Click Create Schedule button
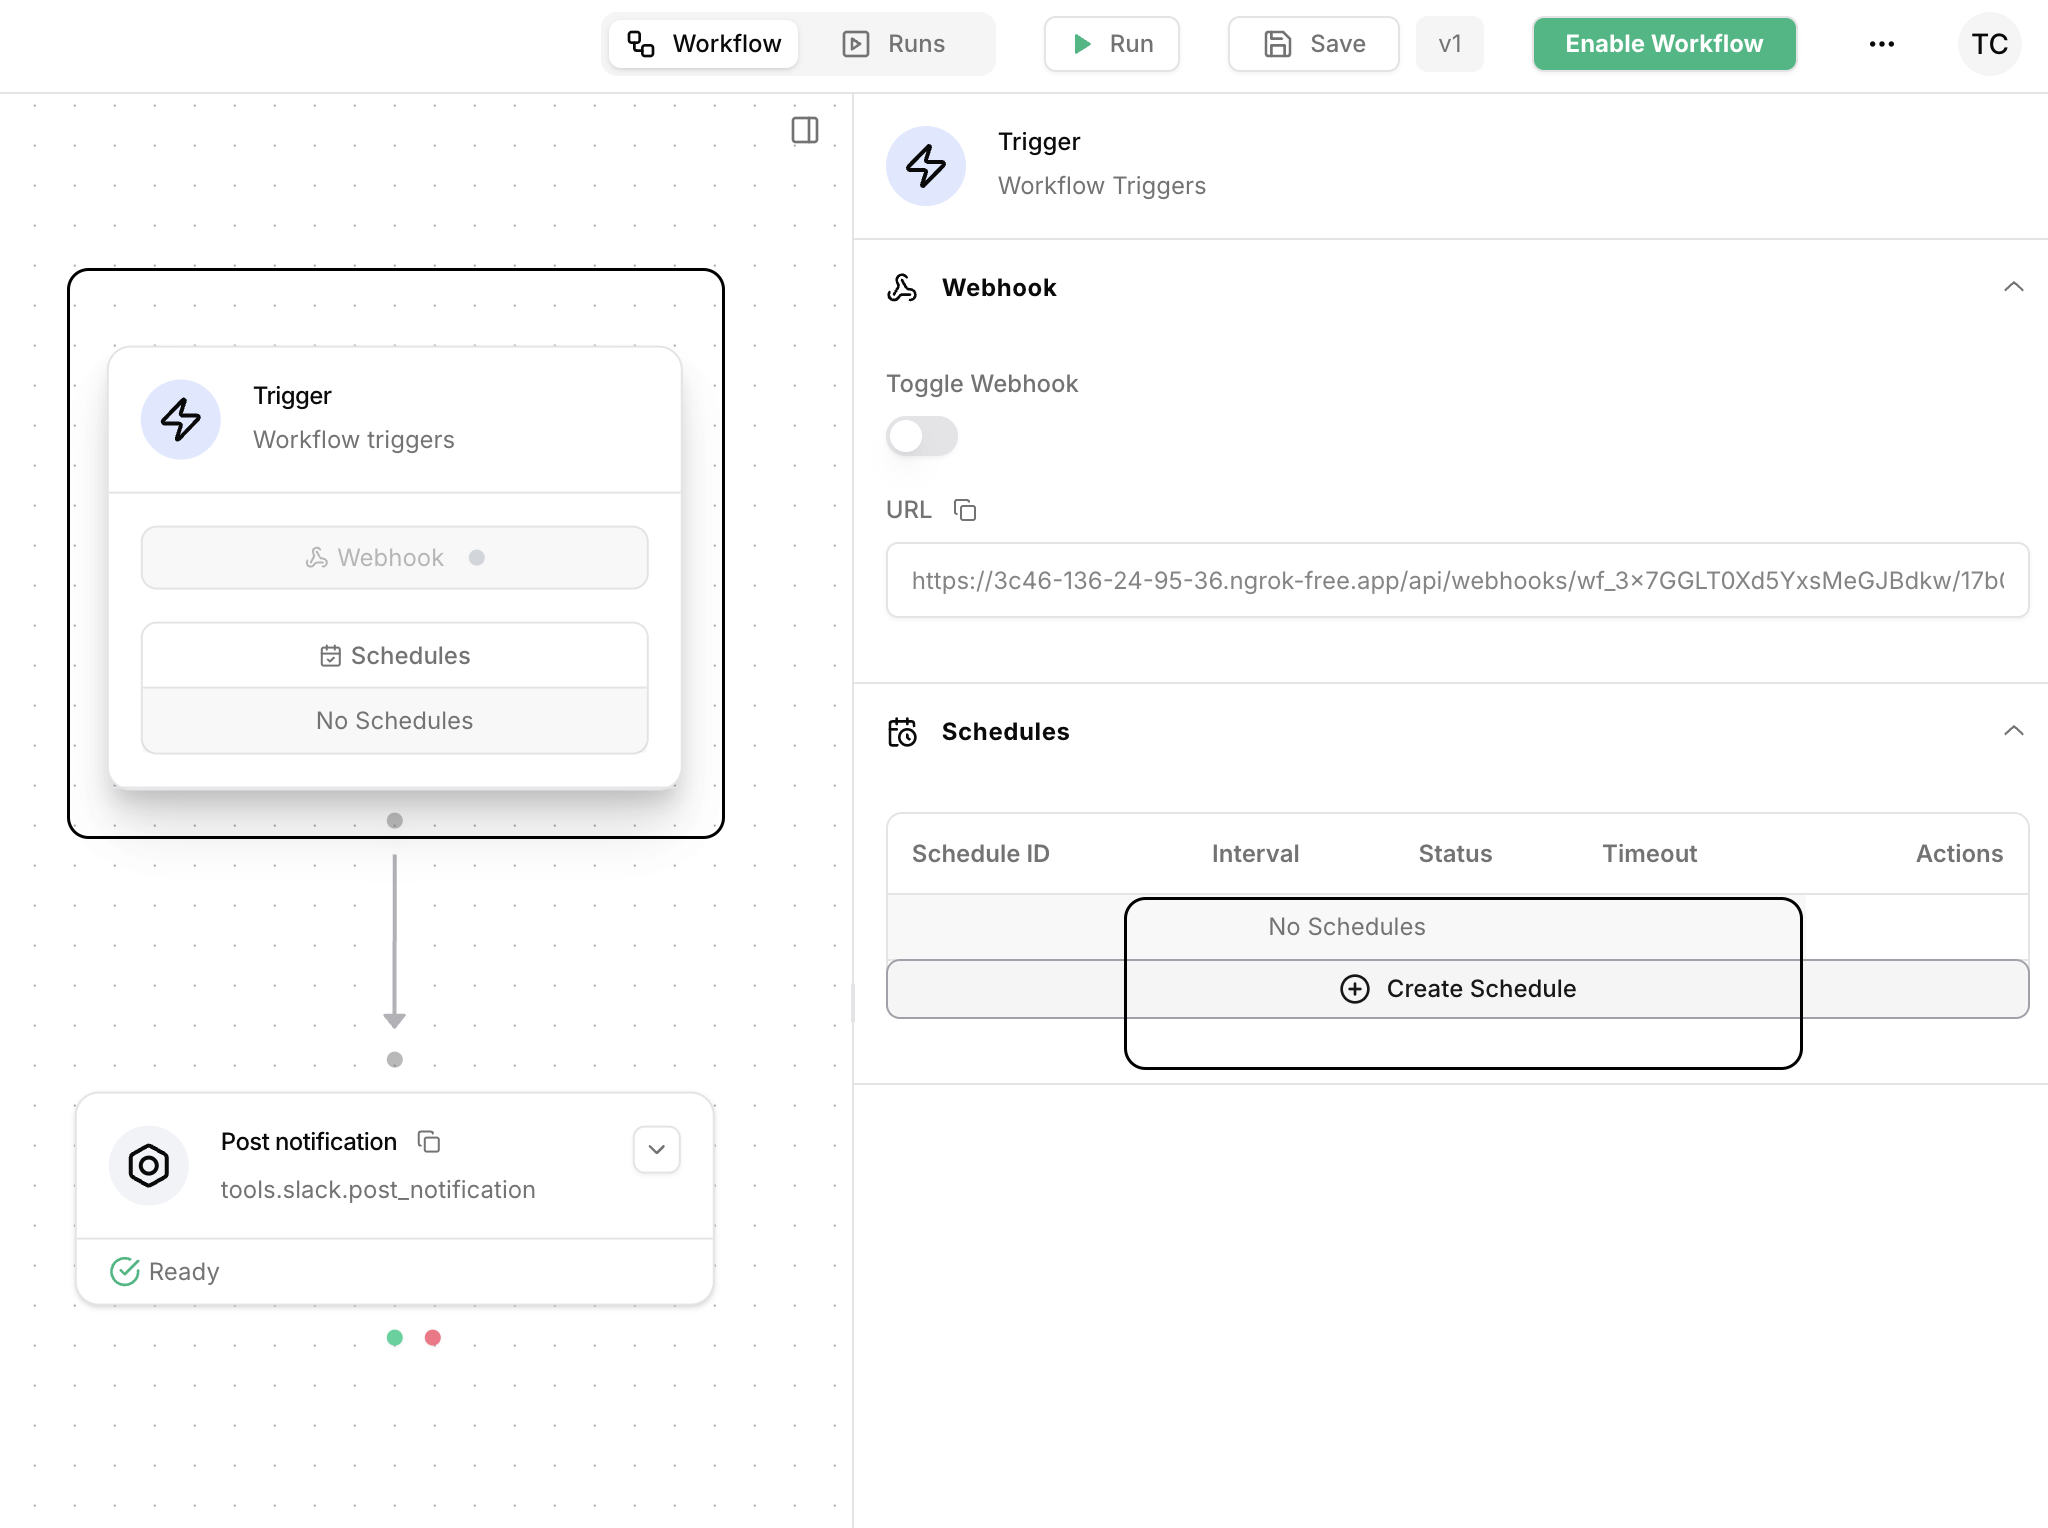This screenshot has width=2048, height=1528. (1457, 989)
